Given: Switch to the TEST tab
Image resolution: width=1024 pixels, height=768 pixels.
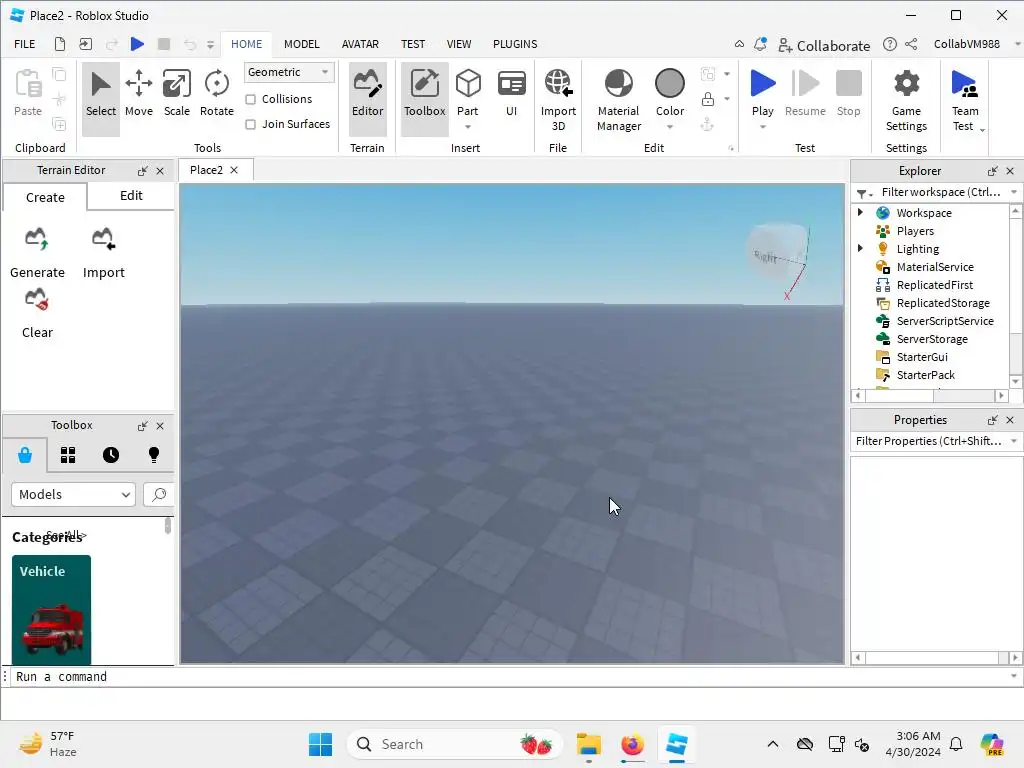Looking at the screenshot, I should point(413,44).
